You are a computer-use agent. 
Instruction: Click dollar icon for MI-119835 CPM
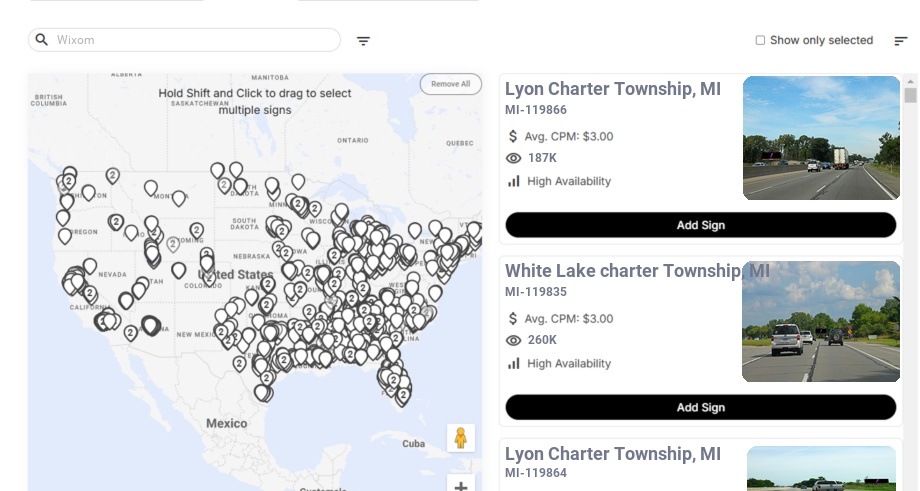tap(513, 318)
